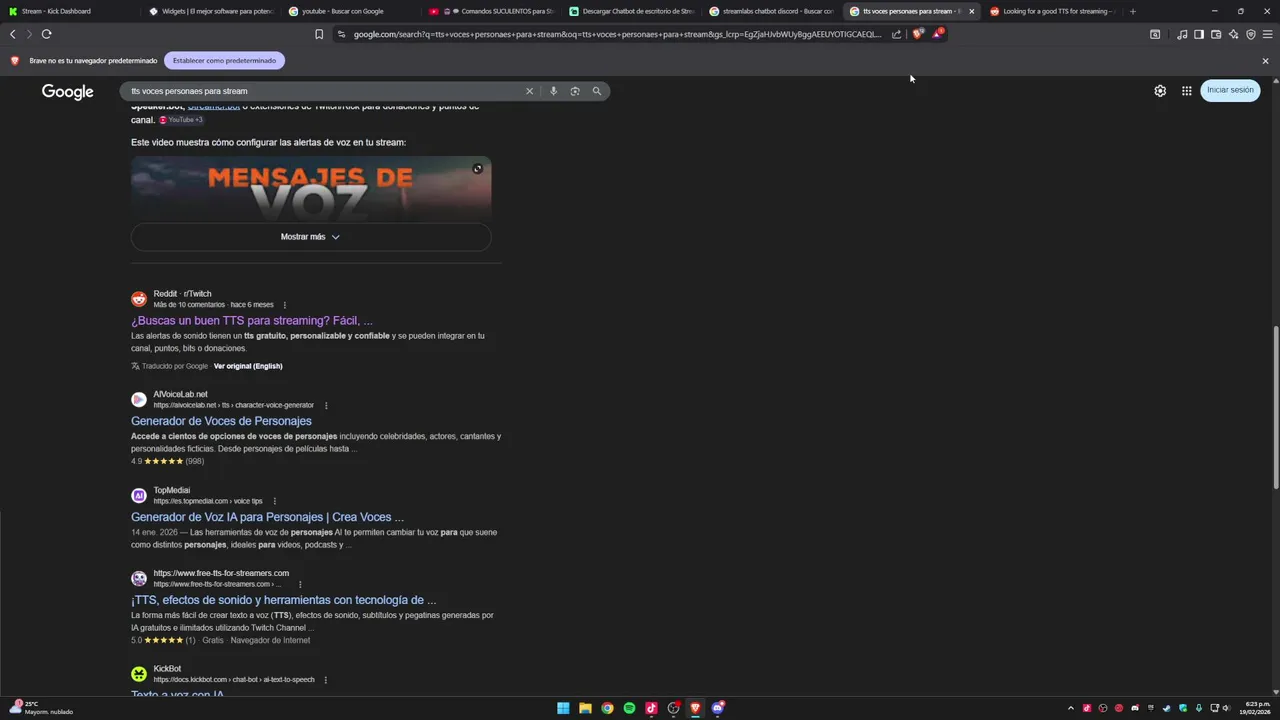The image size is (1280, 720).
Task: Toggle the browser sidebar panel
Action: [x=1199, y=34]
